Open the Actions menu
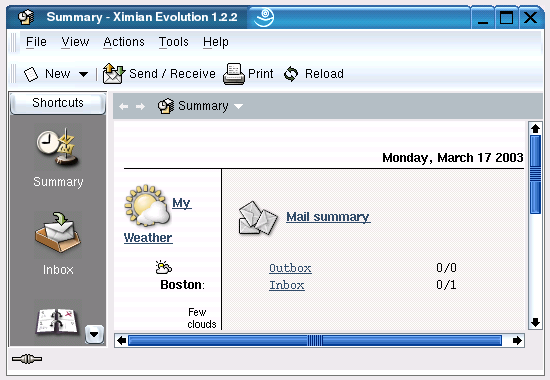550x380 pixels. [x=124, y=42]
